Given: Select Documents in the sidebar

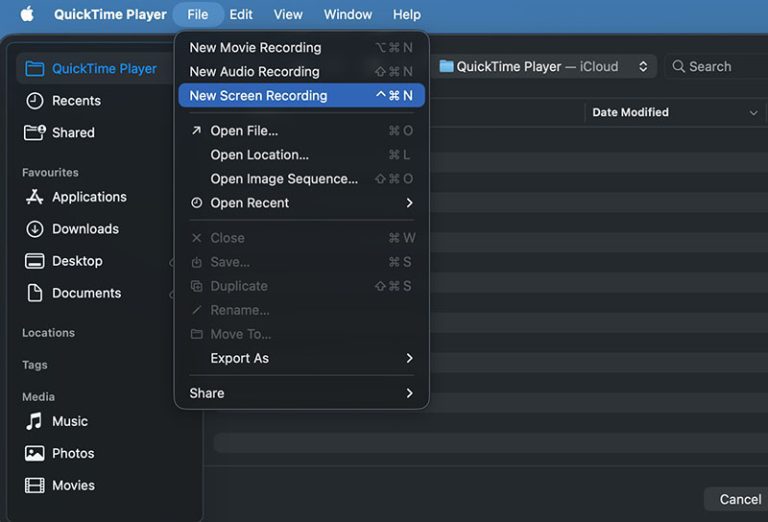Looking at the screenshot, I should [87, 293].
